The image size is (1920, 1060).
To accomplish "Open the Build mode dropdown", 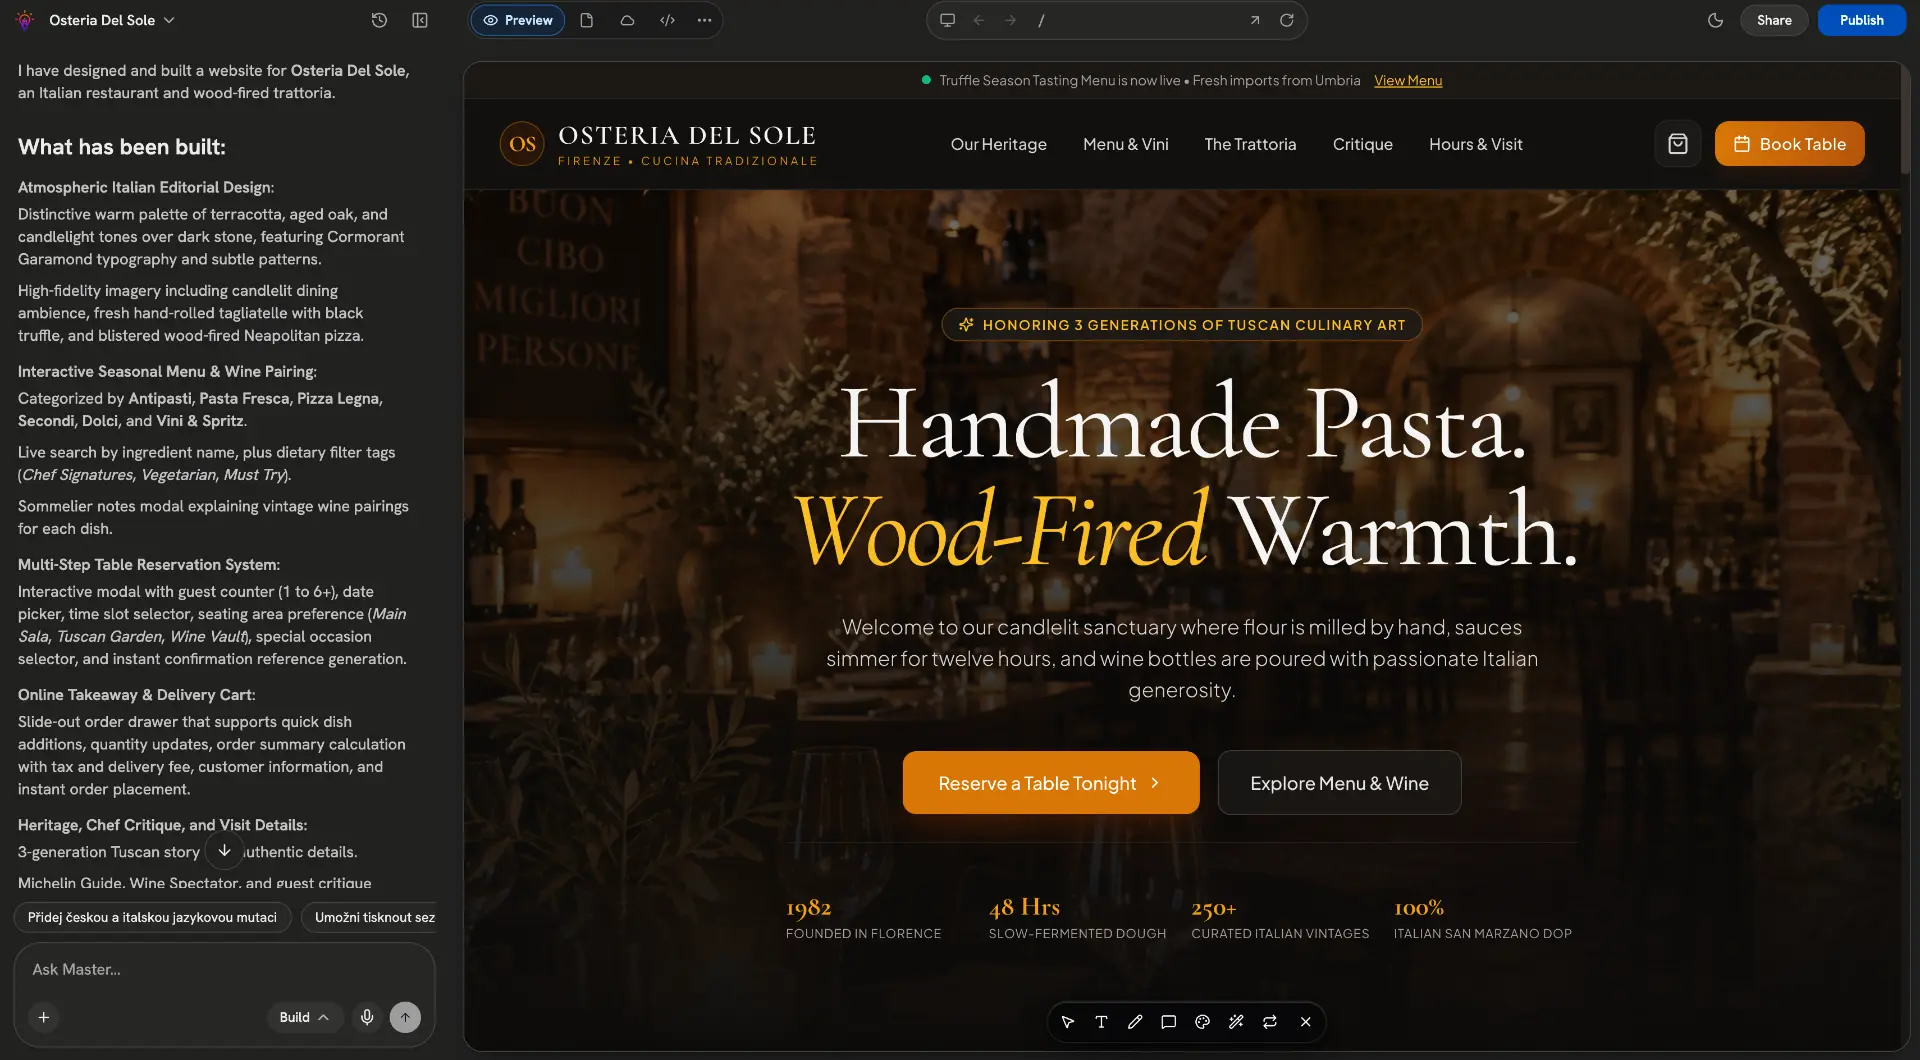I will click(305, 1017).
